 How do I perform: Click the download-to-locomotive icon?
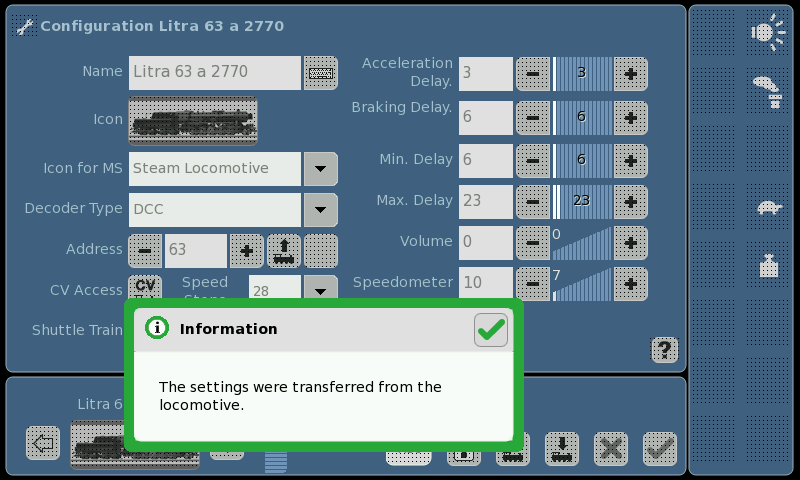[x=562, y=449]
